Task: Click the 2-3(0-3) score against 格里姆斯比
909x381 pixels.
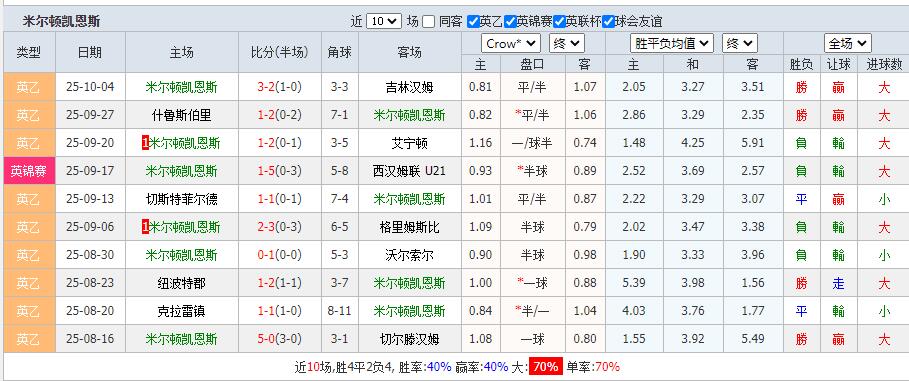Action: [279, 227]
